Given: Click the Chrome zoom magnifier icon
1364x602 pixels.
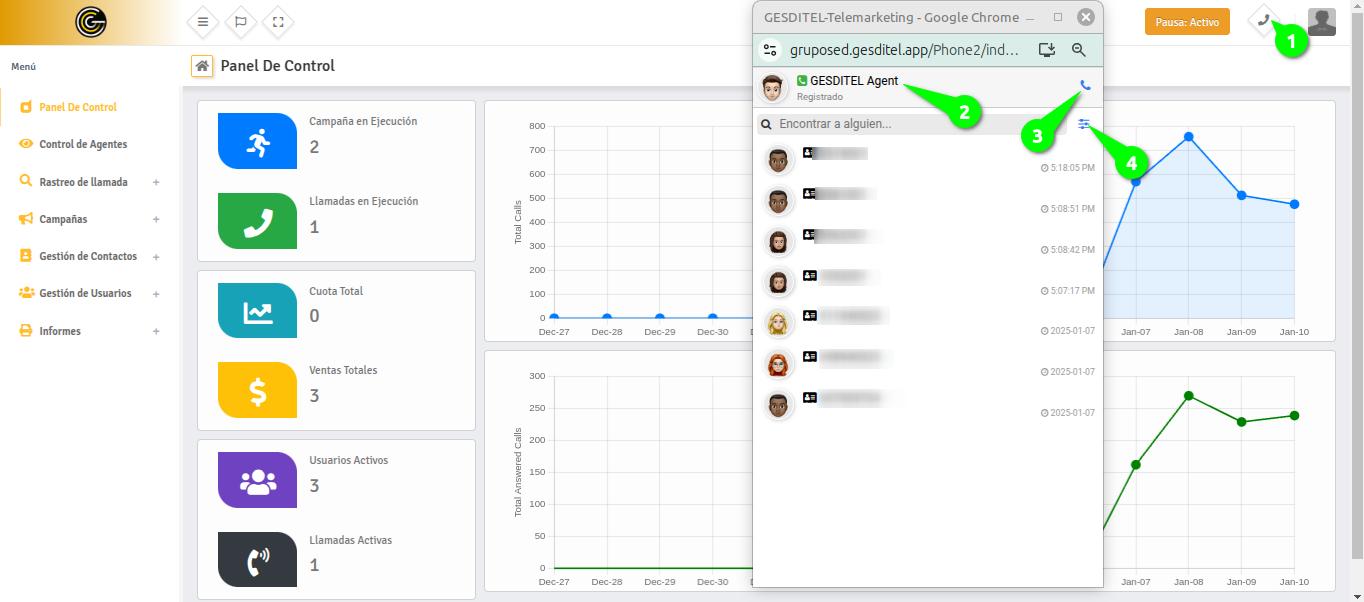Looking at the screenshot, I should 1078,50.
